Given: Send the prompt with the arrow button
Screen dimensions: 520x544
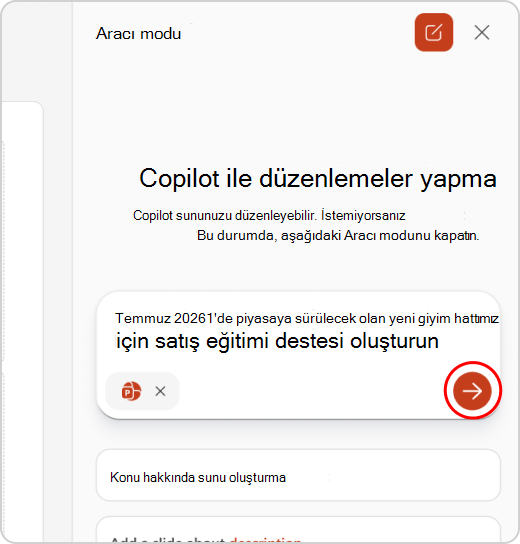Looking at the screenshot, I should 472,391.
